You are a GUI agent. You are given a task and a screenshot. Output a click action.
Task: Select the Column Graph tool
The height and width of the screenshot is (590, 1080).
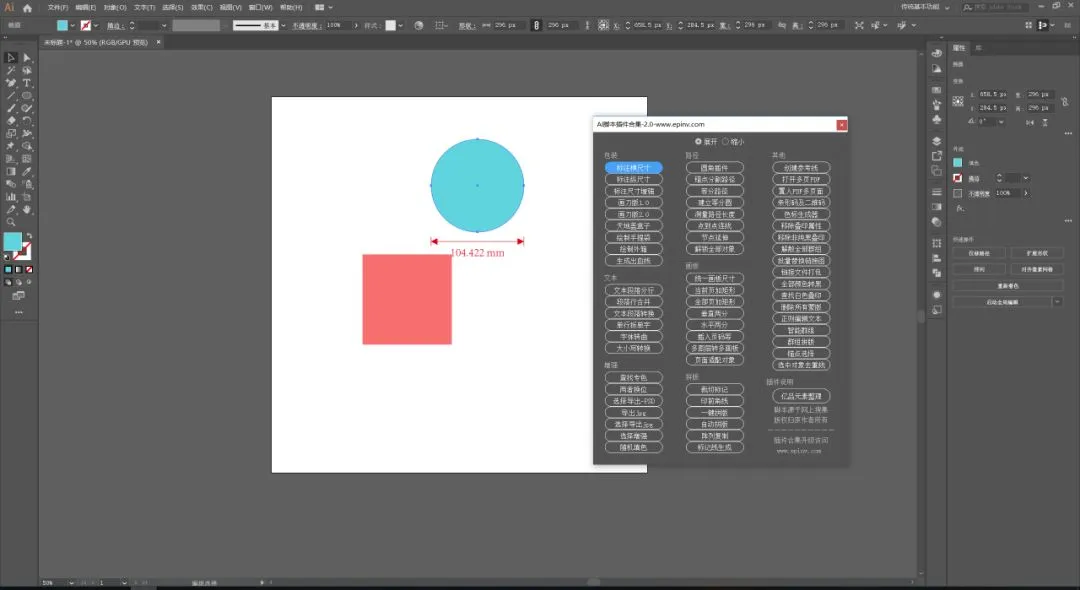click(x=11, y=197)
